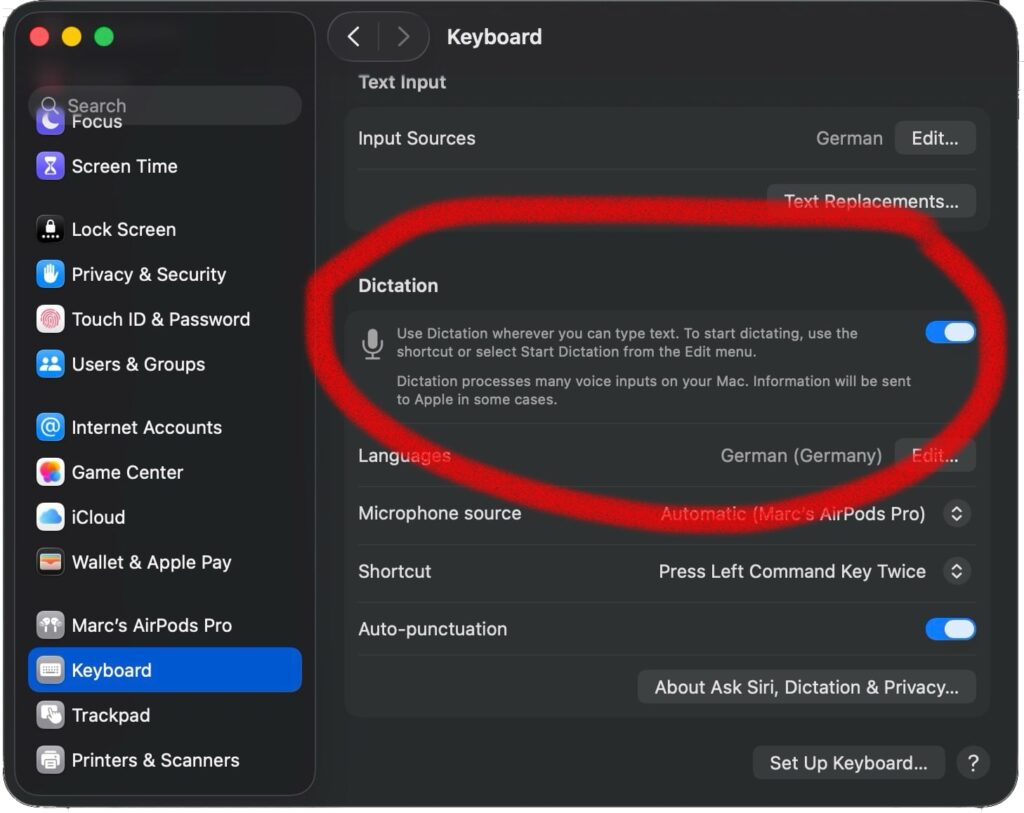The height and width of the screenshot is (813, 1024).
Task: Click the Input Sources Edit button
Action: [x=934, y=138]
